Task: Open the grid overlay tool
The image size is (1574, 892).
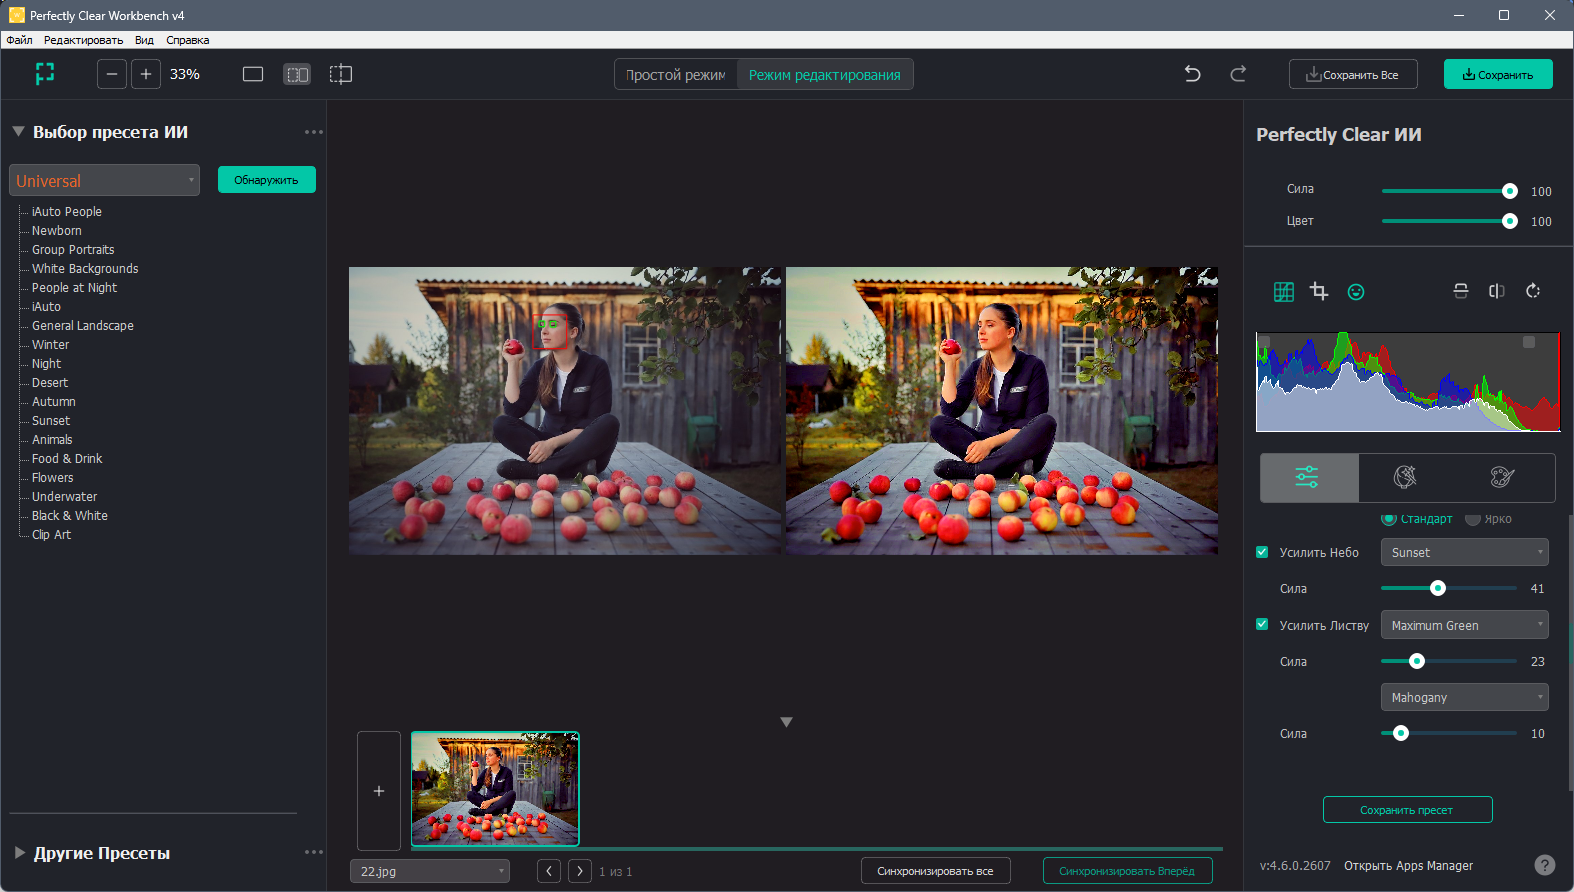Action: [1284, 292]
